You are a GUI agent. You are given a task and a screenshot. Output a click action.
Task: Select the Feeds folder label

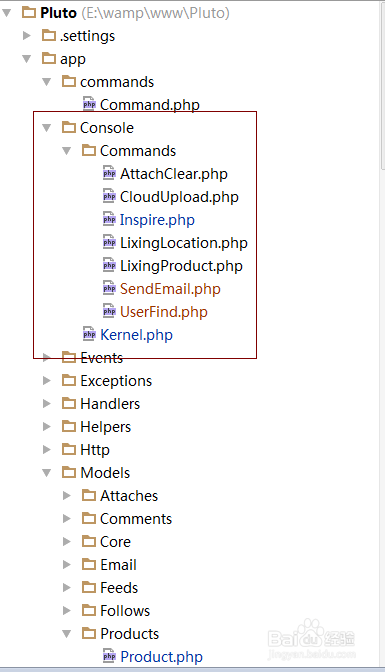[x=119, y=588]
